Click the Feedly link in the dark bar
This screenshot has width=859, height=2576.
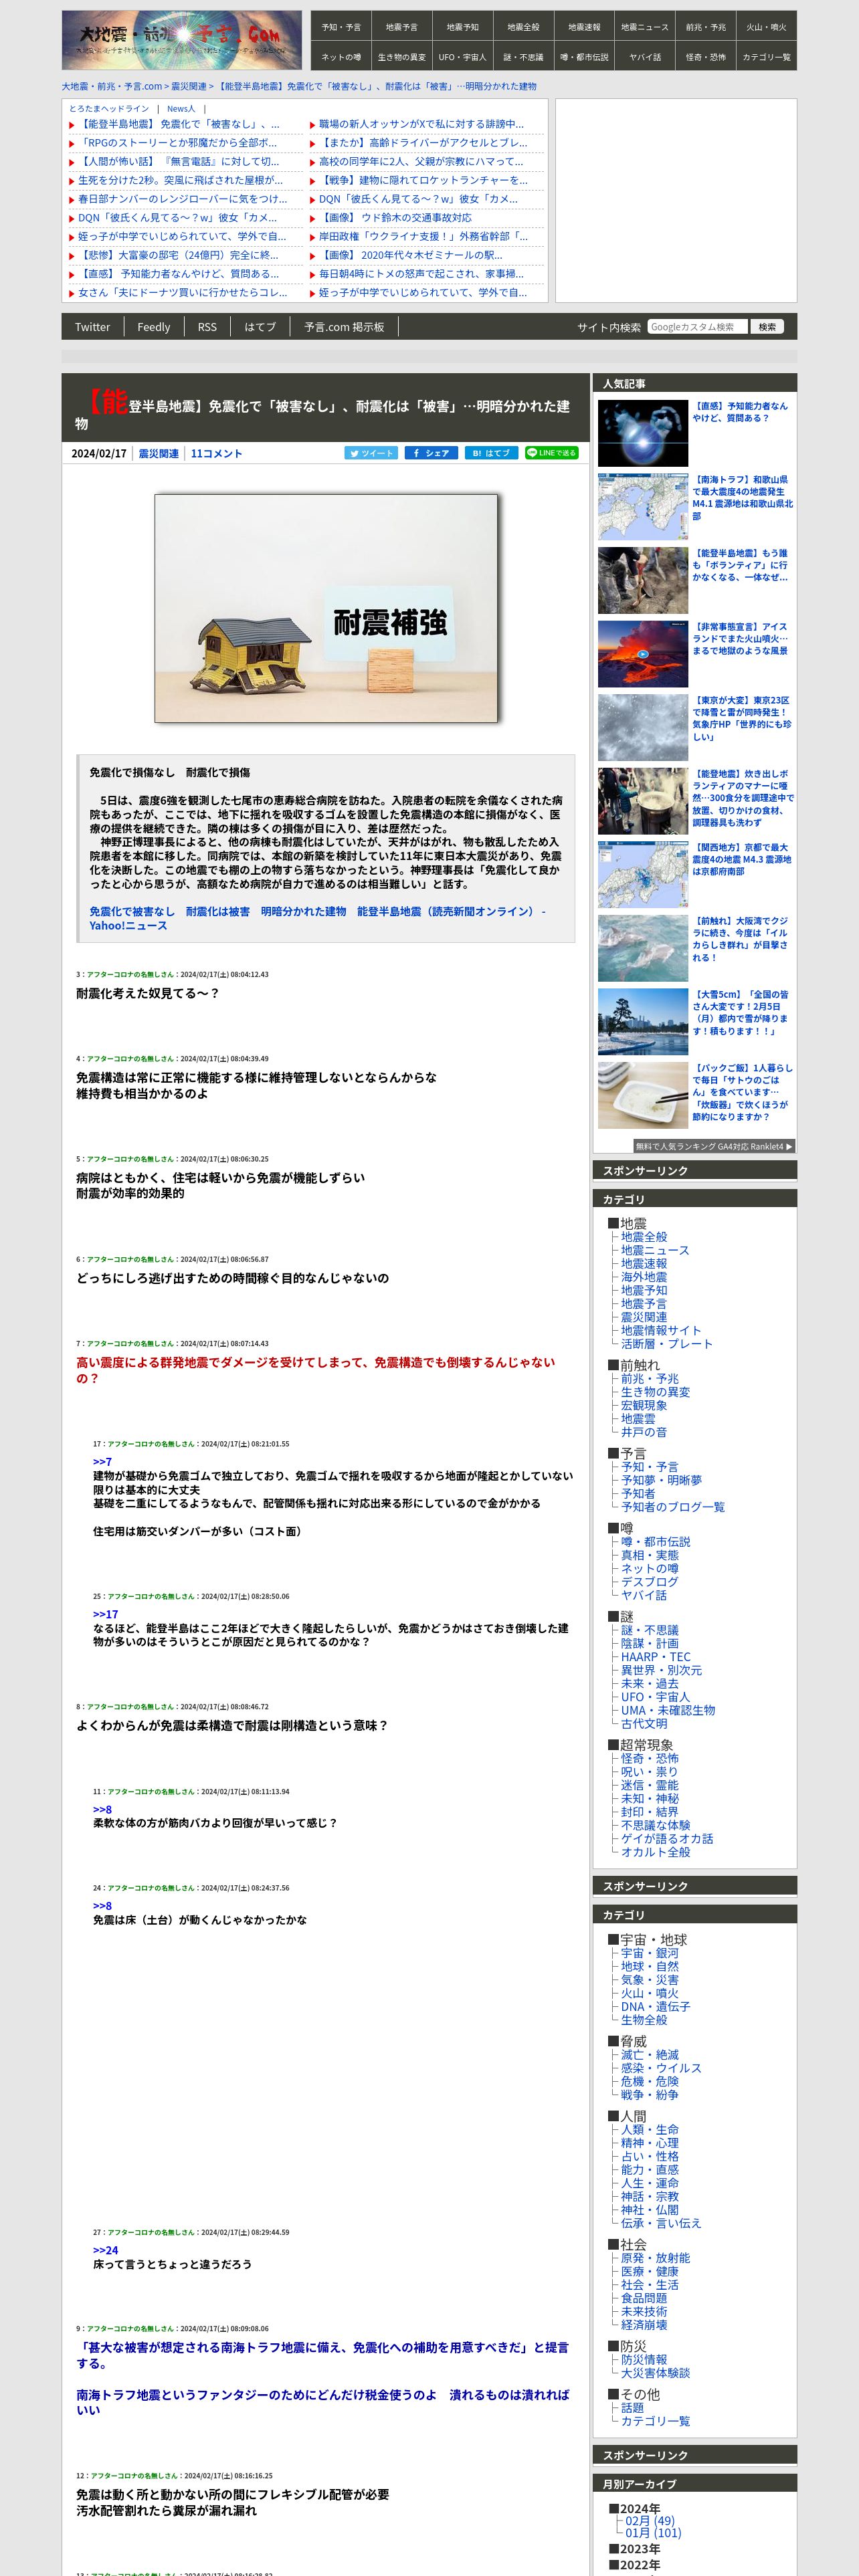[x=154, y=327]
